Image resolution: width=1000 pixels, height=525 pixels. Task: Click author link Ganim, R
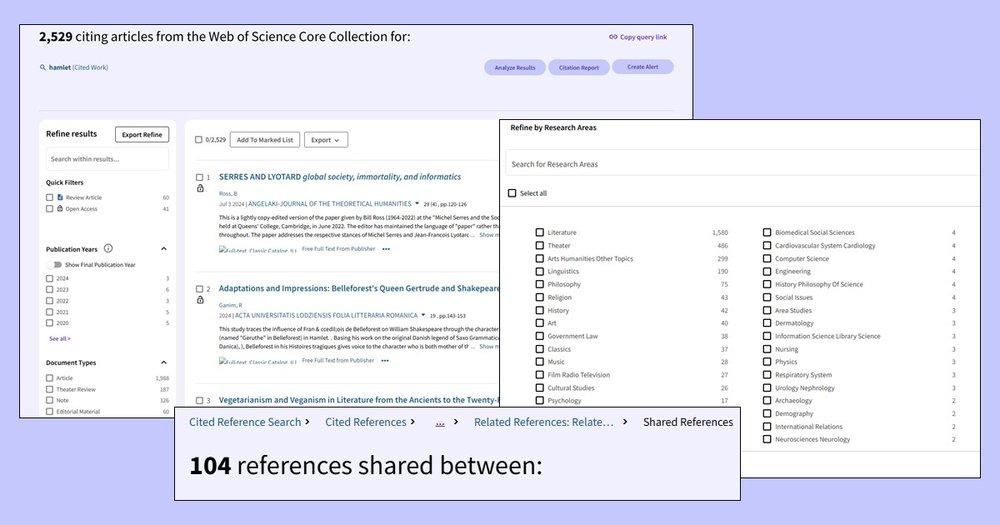tap(230, 305)
